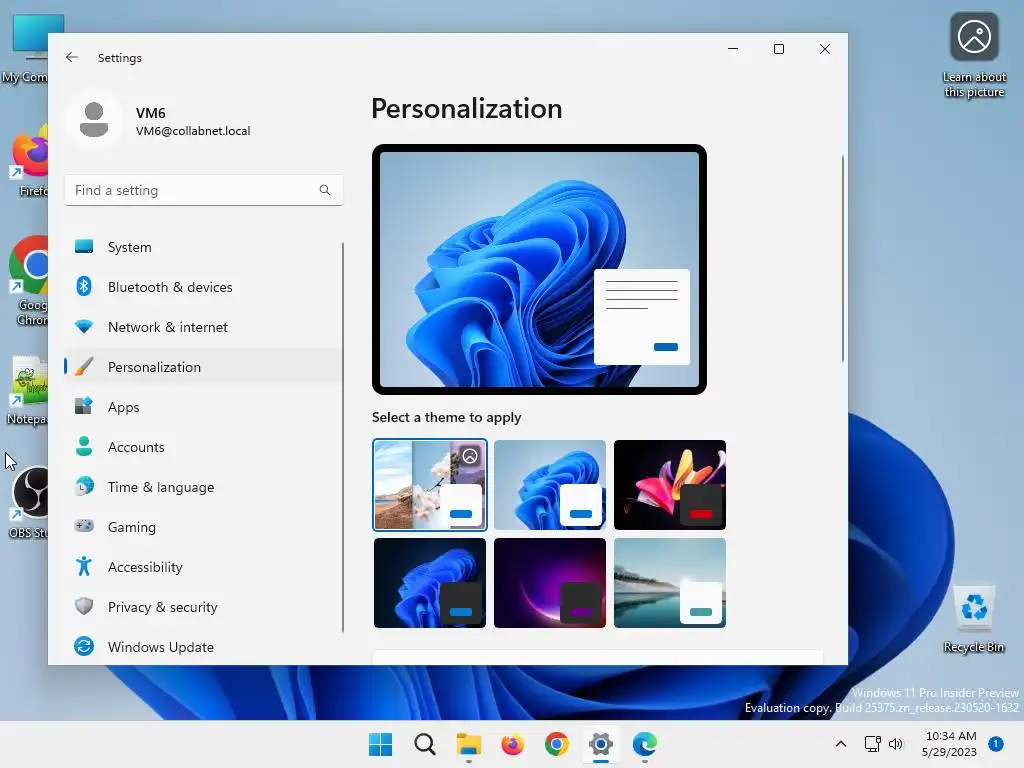Select the Windows Spotlight theme thumbnail
Viewport: 1024px width, 768px height.
430,485
